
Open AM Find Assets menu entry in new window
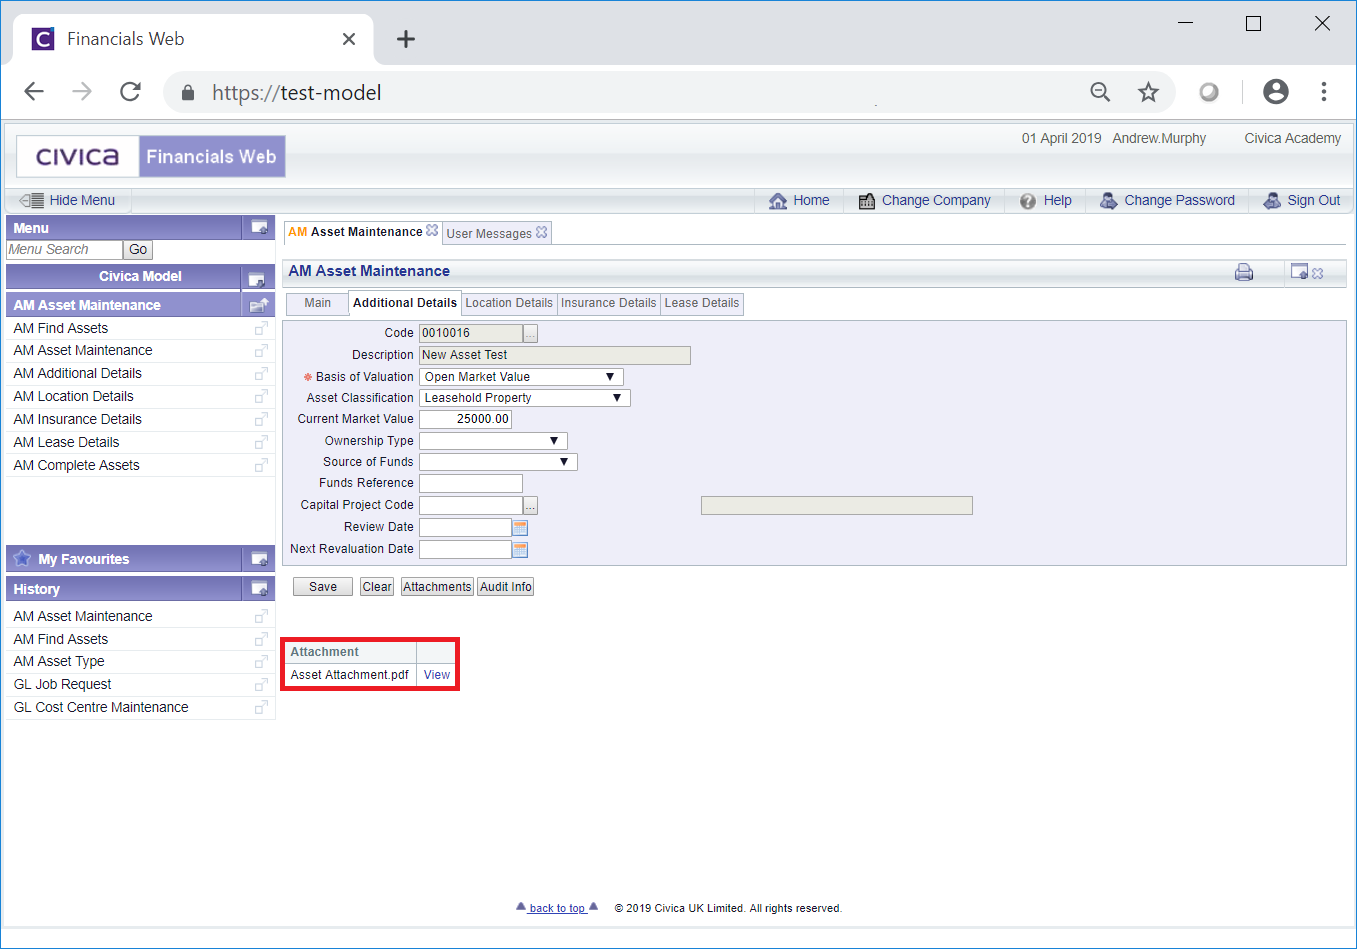pyautogui.click(x=261, y=328)
